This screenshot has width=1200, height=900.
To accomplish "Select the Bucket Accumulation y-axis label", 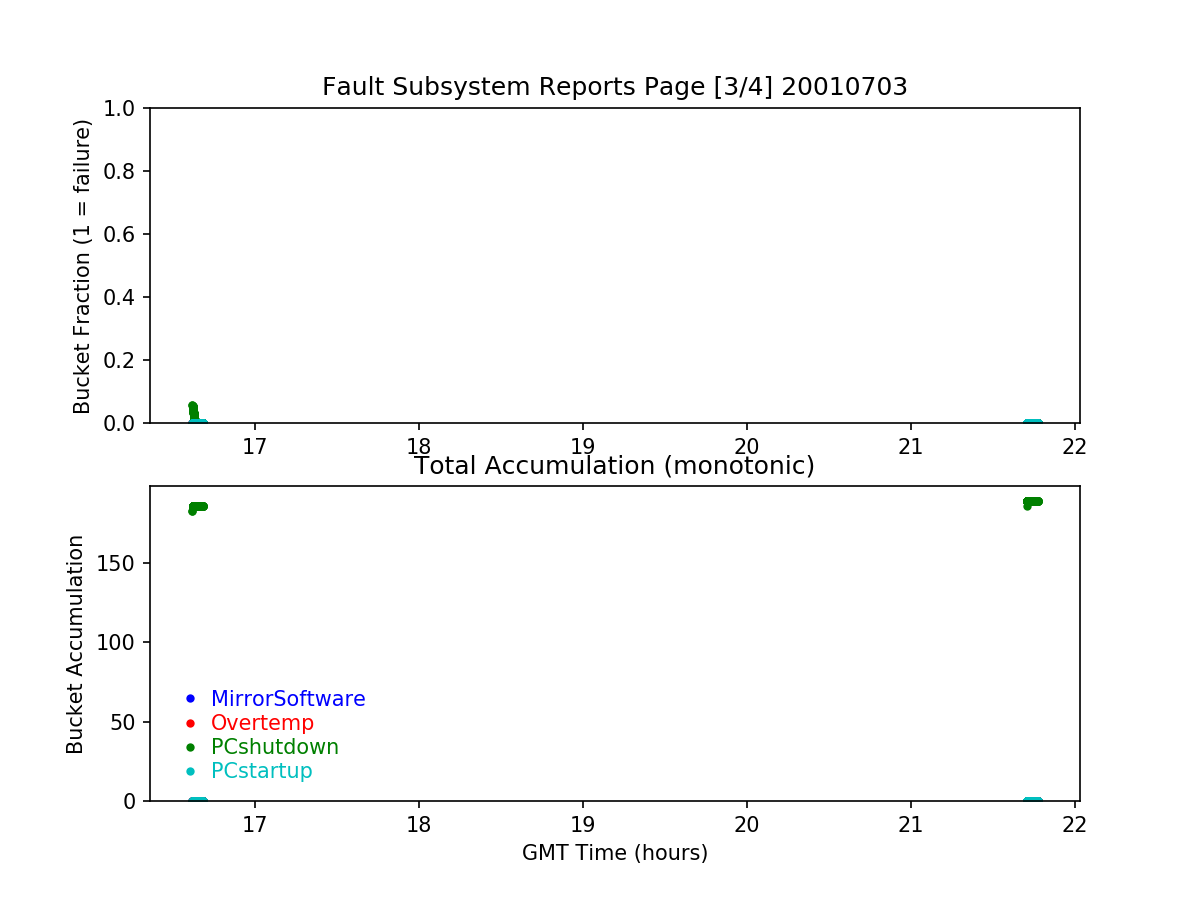I will click(x=75, y=644).
